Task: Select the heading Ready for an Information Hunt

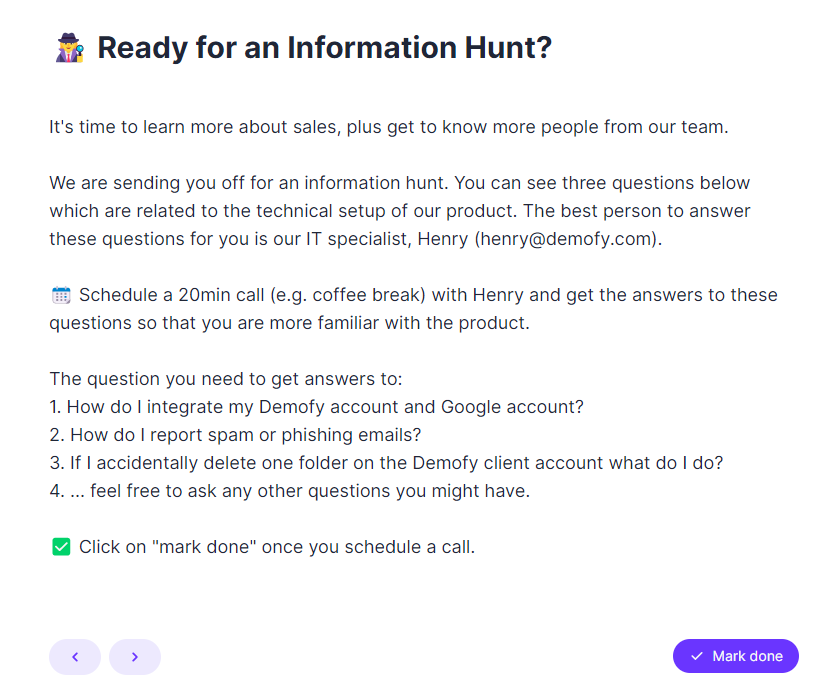Action: [325, 47]
